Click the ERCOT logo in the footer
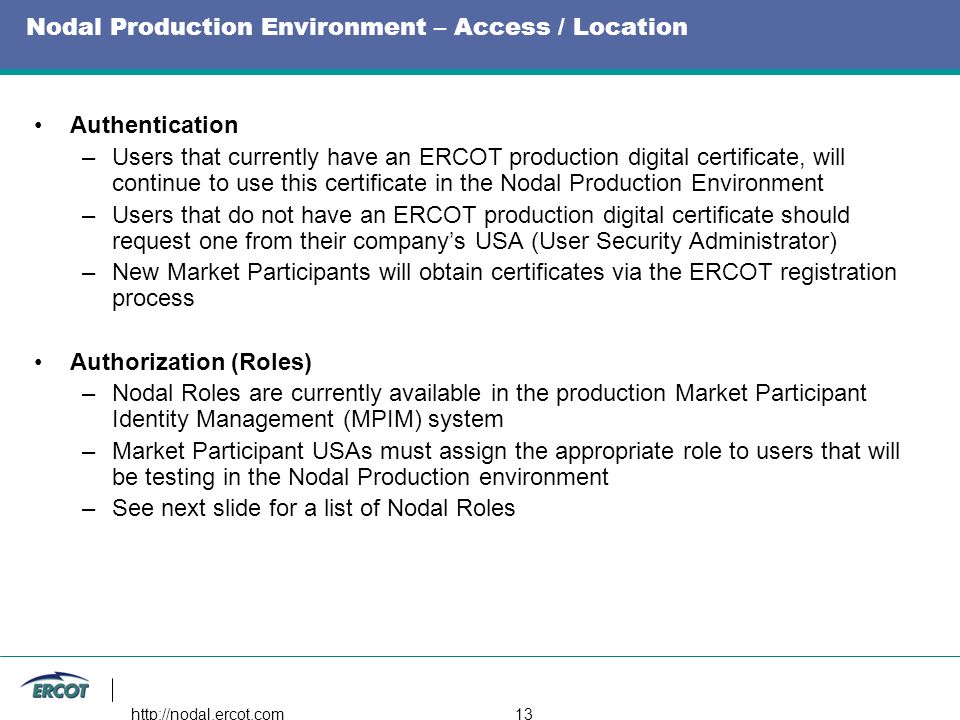 [x=55, y=687]
